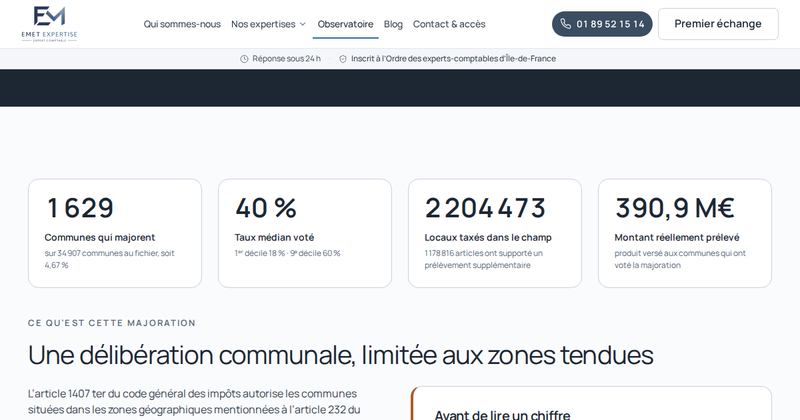Click produit versé aux communes text
This screenshot has height=420, width=800.
pos(680,259)
